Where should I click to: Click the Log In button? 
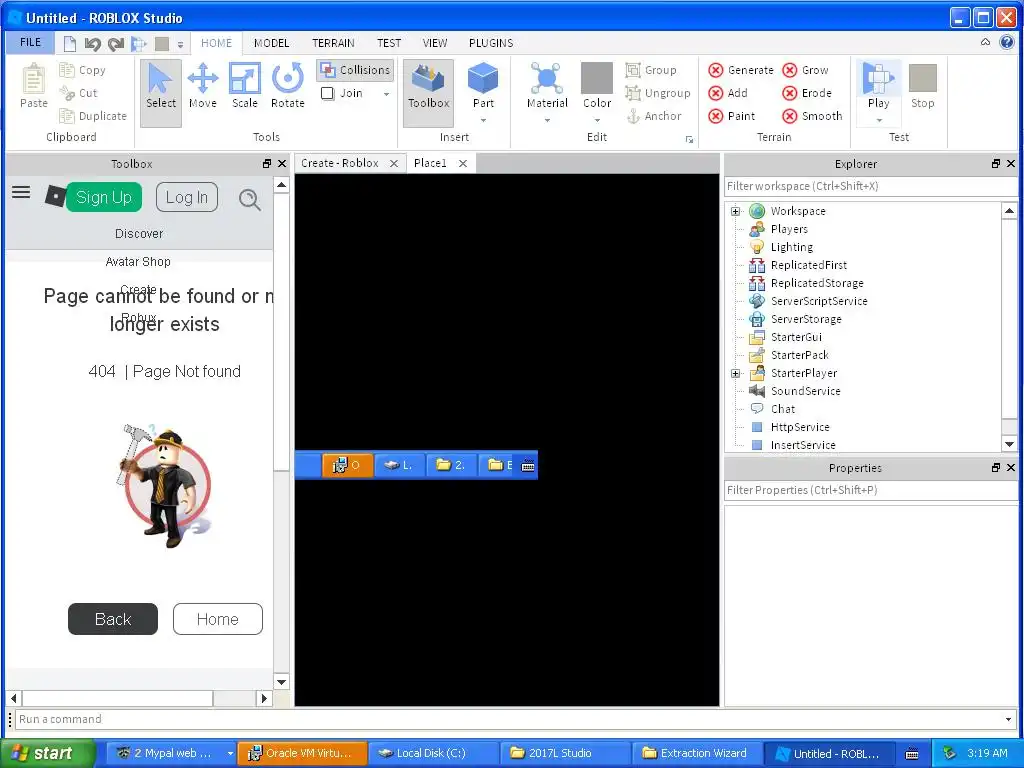point(187,197)
